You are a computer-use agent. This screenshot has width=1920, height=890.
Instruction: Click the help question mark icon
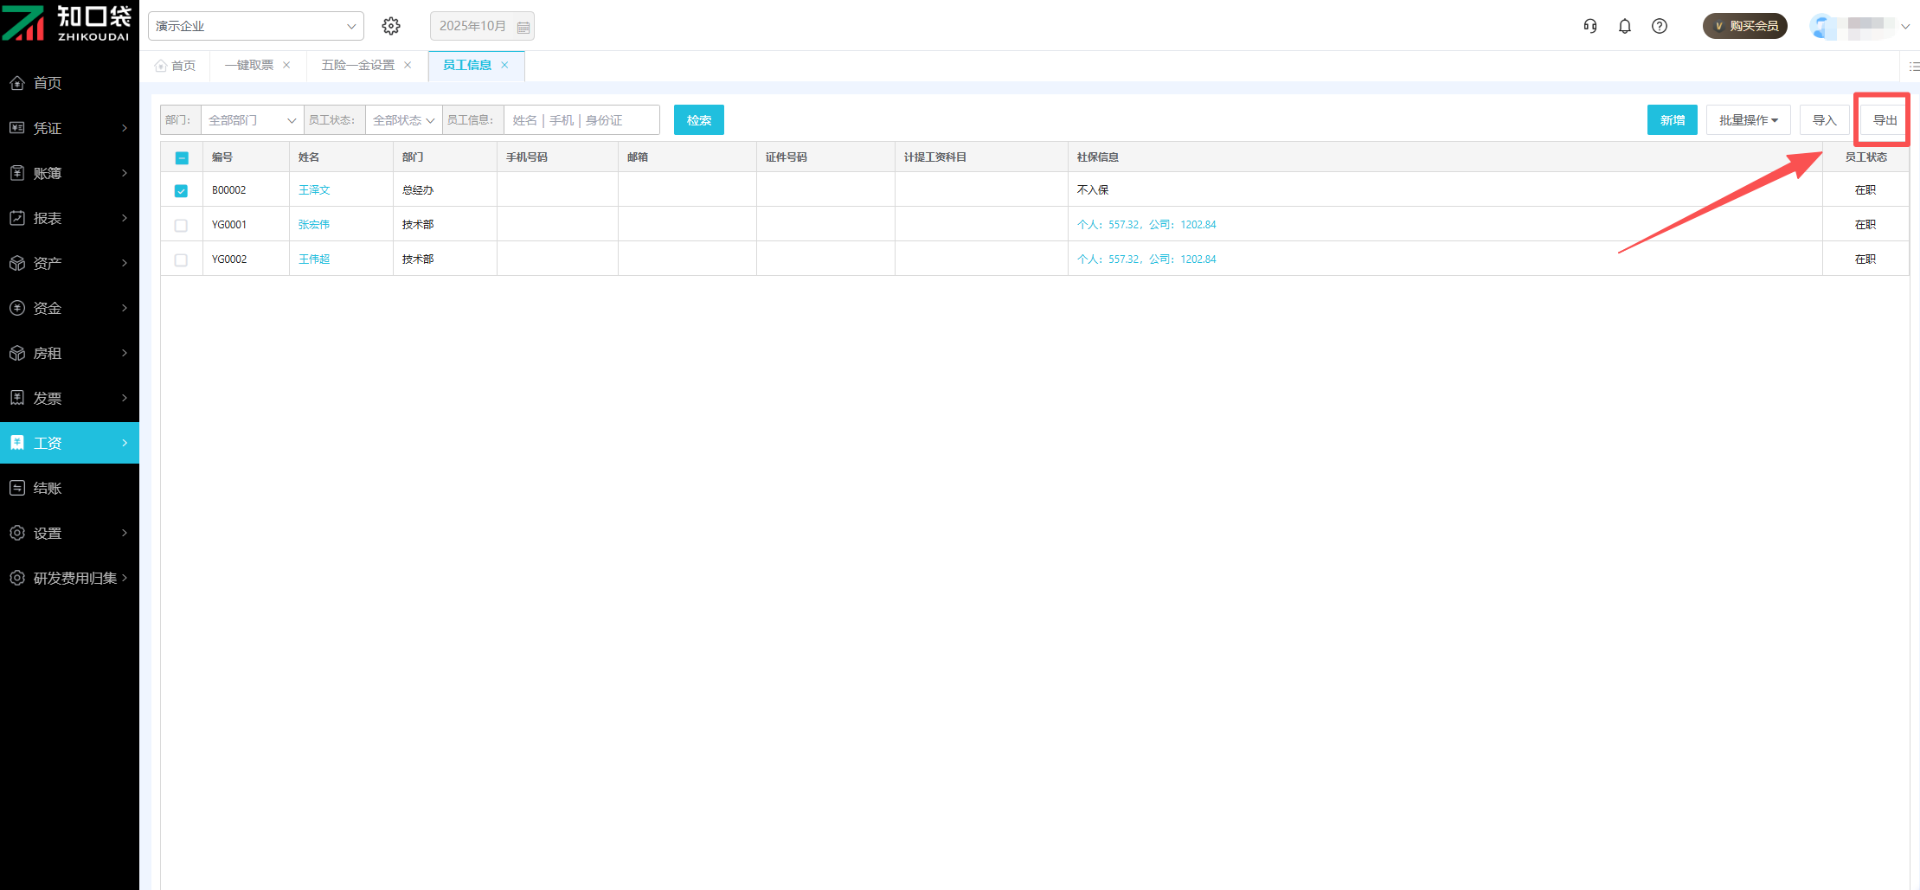tap(1660, 26)
